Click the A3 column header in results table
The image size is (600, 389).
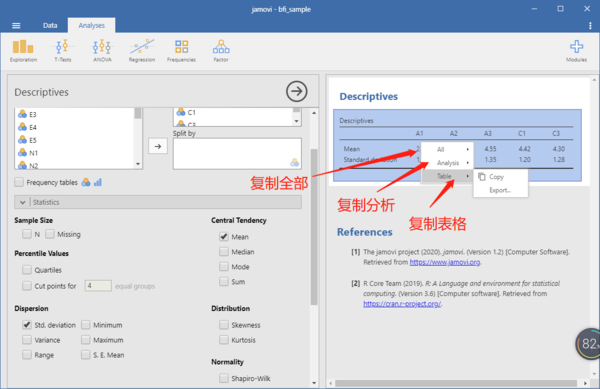tap(488, 133)
